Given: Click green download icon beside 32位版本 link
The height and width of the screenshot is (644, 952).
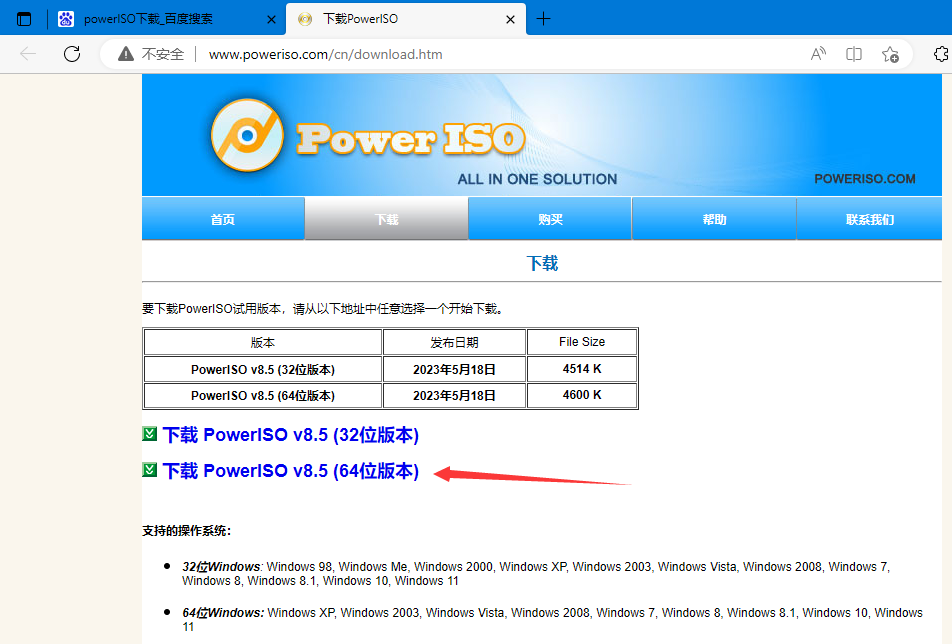Looking at the screenshot, I should (x=150, y=435).
